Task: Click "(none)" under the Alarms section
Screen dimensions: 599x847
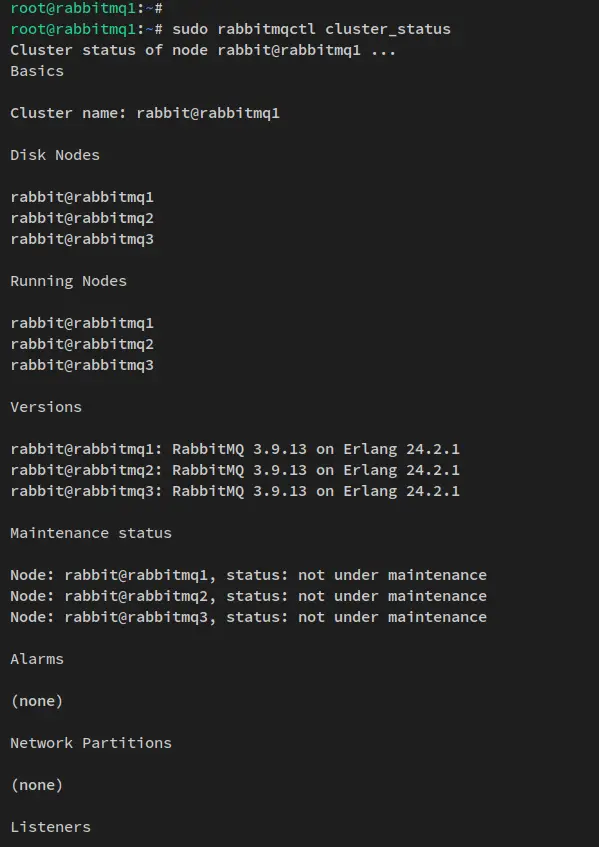Action: pyautogui.click(x=37, y=701)
